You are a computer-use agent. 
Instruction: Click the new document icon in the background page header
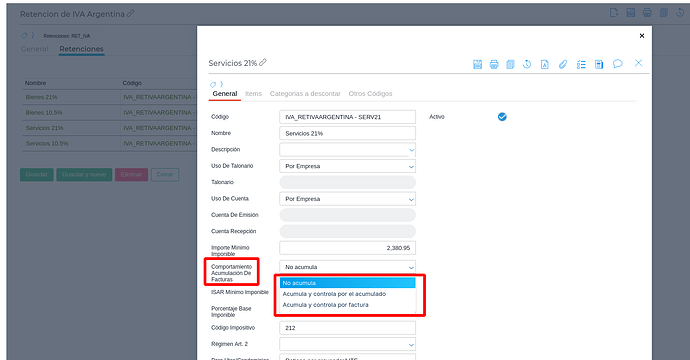(614, 13)
